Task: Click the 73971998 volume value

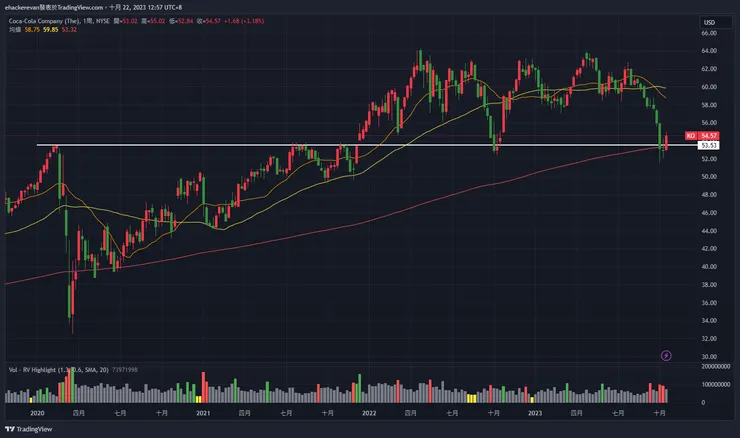Action: pyautogui.click(x=125, y=370)
